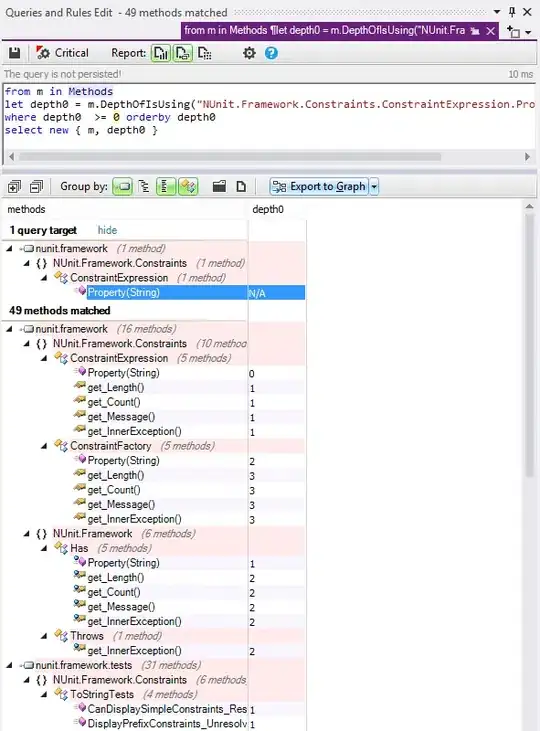Collapse the nunit.framework.tests assembly node
540x731 pixels.
9,665
